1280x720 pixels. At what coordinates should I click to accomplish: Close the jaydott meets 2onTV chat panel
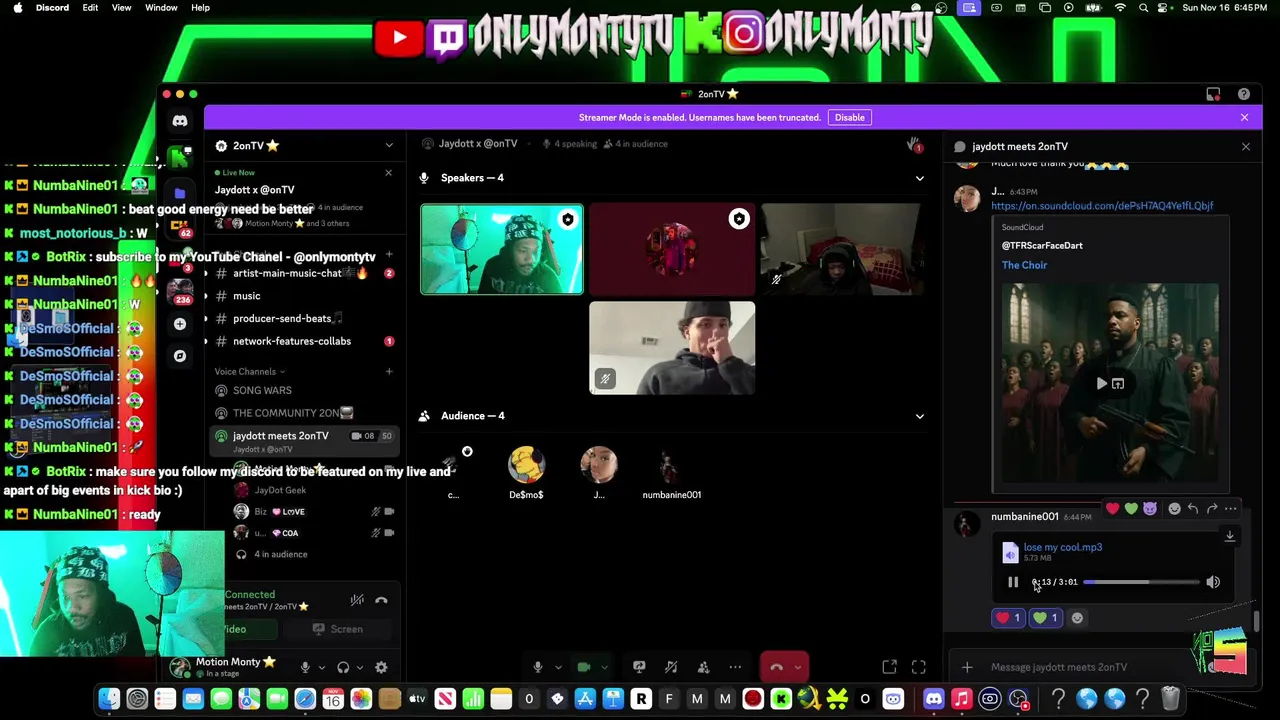click(1245, 147)
